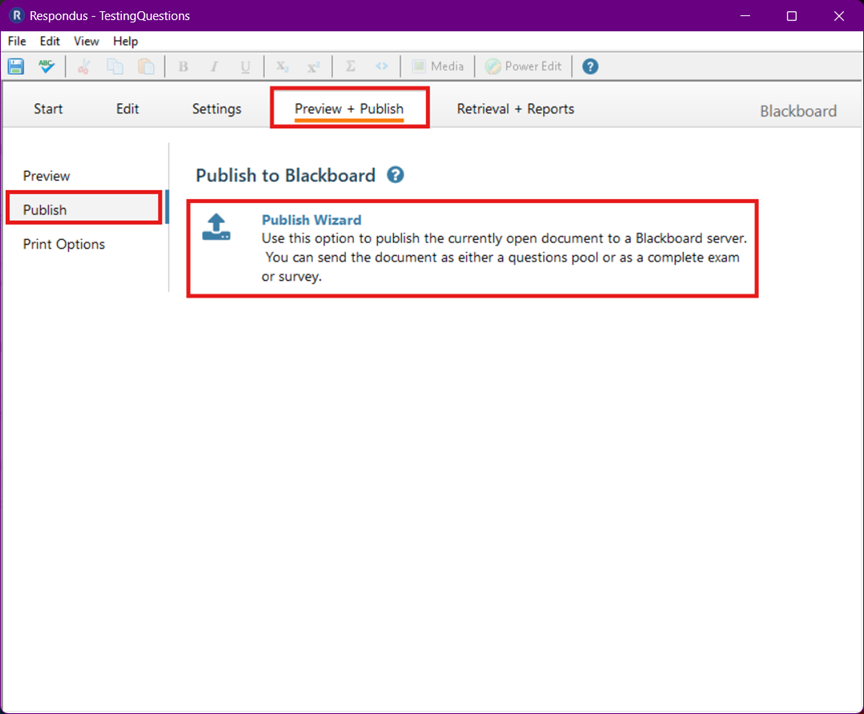Click the Blackboard personality label
The height and width of the screenshot is (714, 864).
click(x=798, y=111)
